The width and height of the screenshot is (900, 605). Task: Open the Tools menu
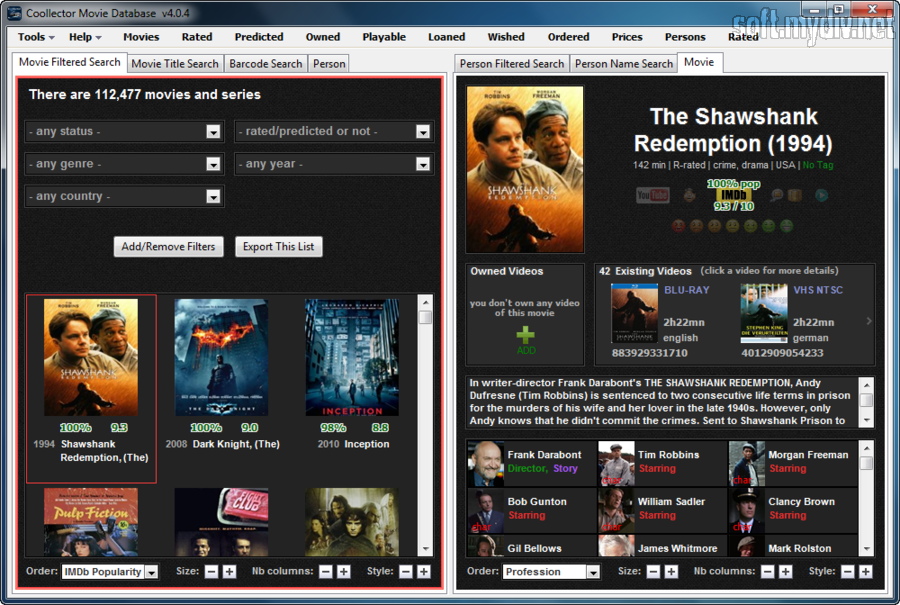(36, 37)
